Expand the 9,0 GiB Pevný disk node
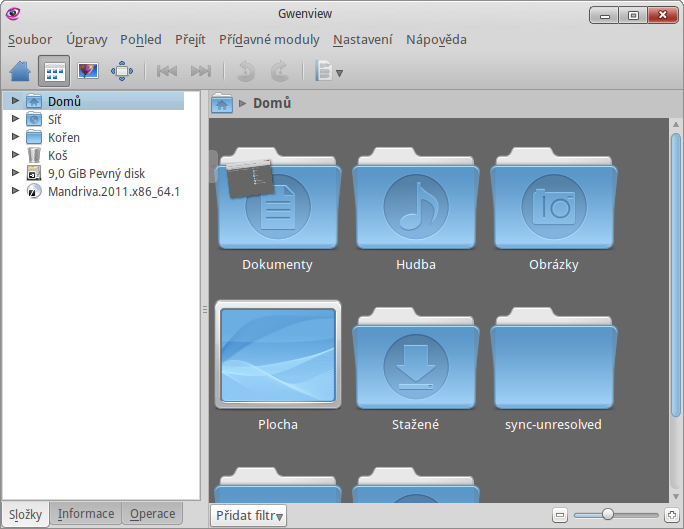The width and height of the screenshot is (684, 529). [15, 173]
